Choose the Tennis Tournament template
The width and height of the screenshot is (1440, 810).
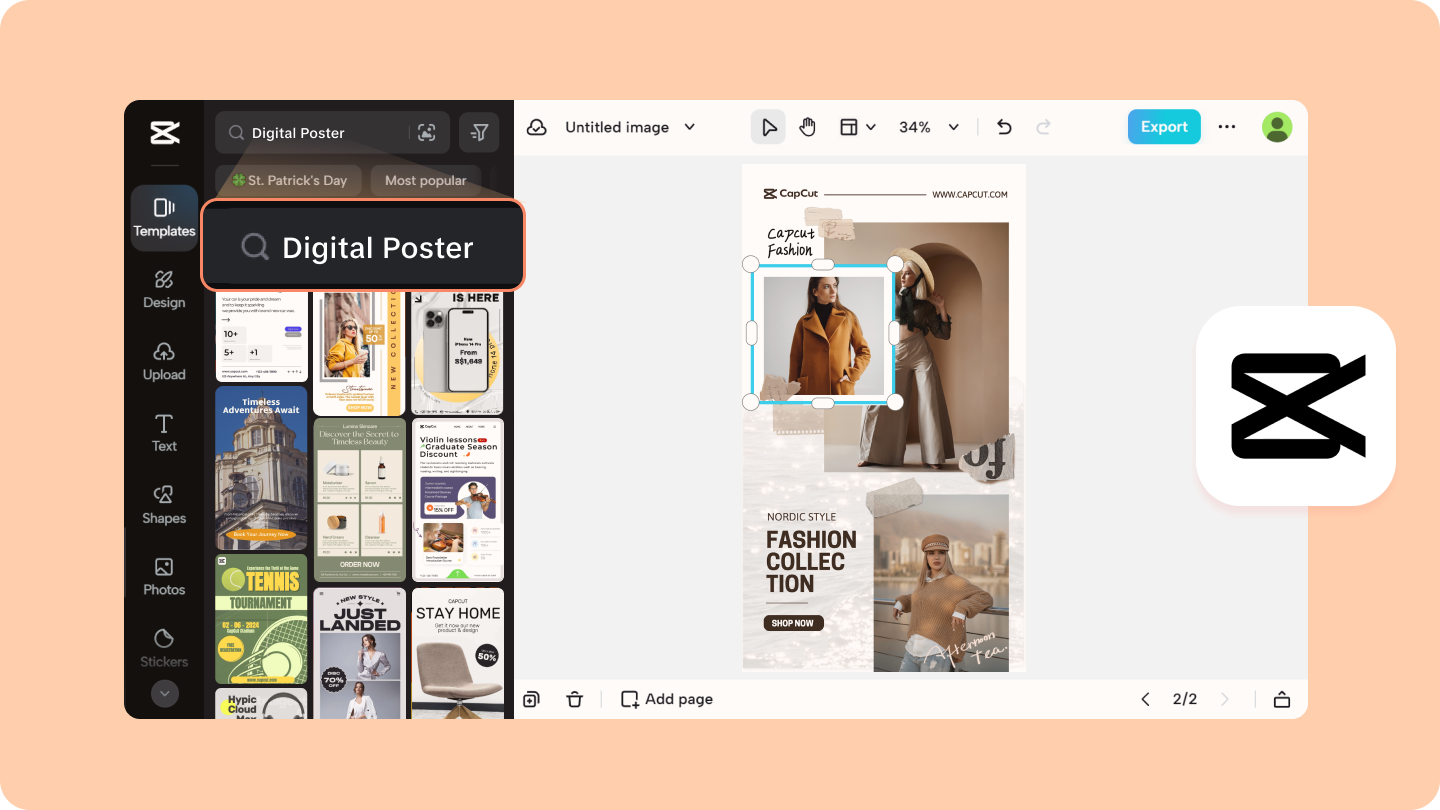(x=262, y=618)
